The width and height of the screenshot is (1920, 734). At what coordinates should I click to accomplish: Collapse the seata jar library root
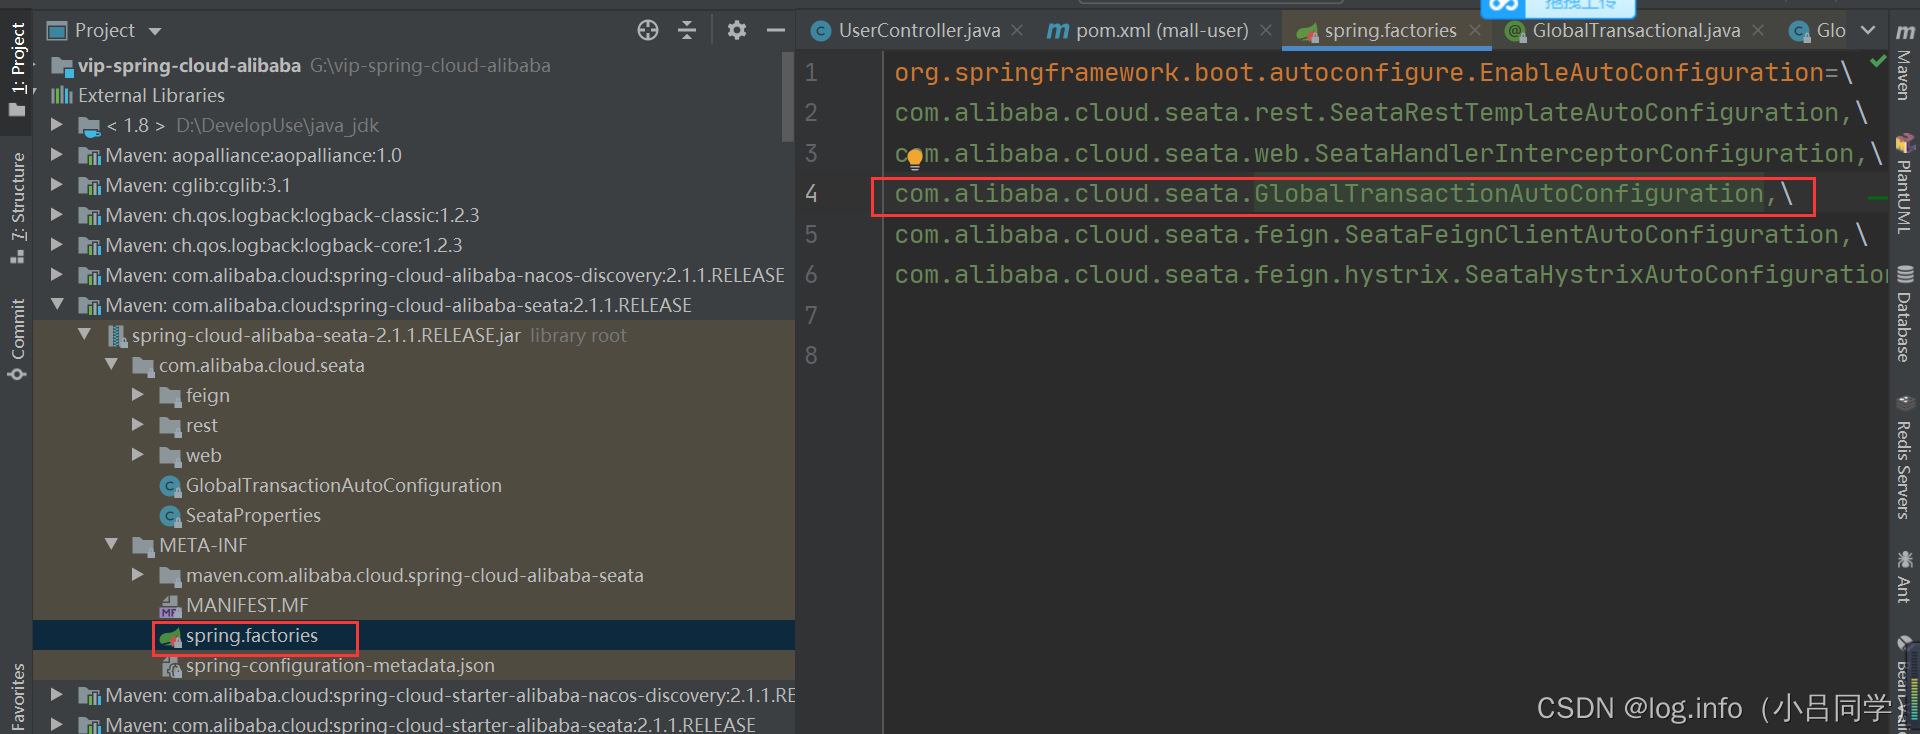tap(84, 334)
